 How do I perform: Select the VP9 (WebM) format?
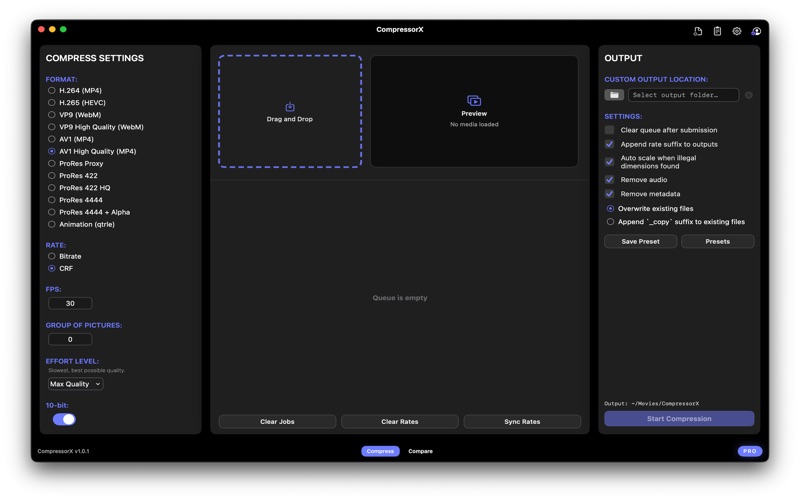pyautogui.click(x=74, y=115)
